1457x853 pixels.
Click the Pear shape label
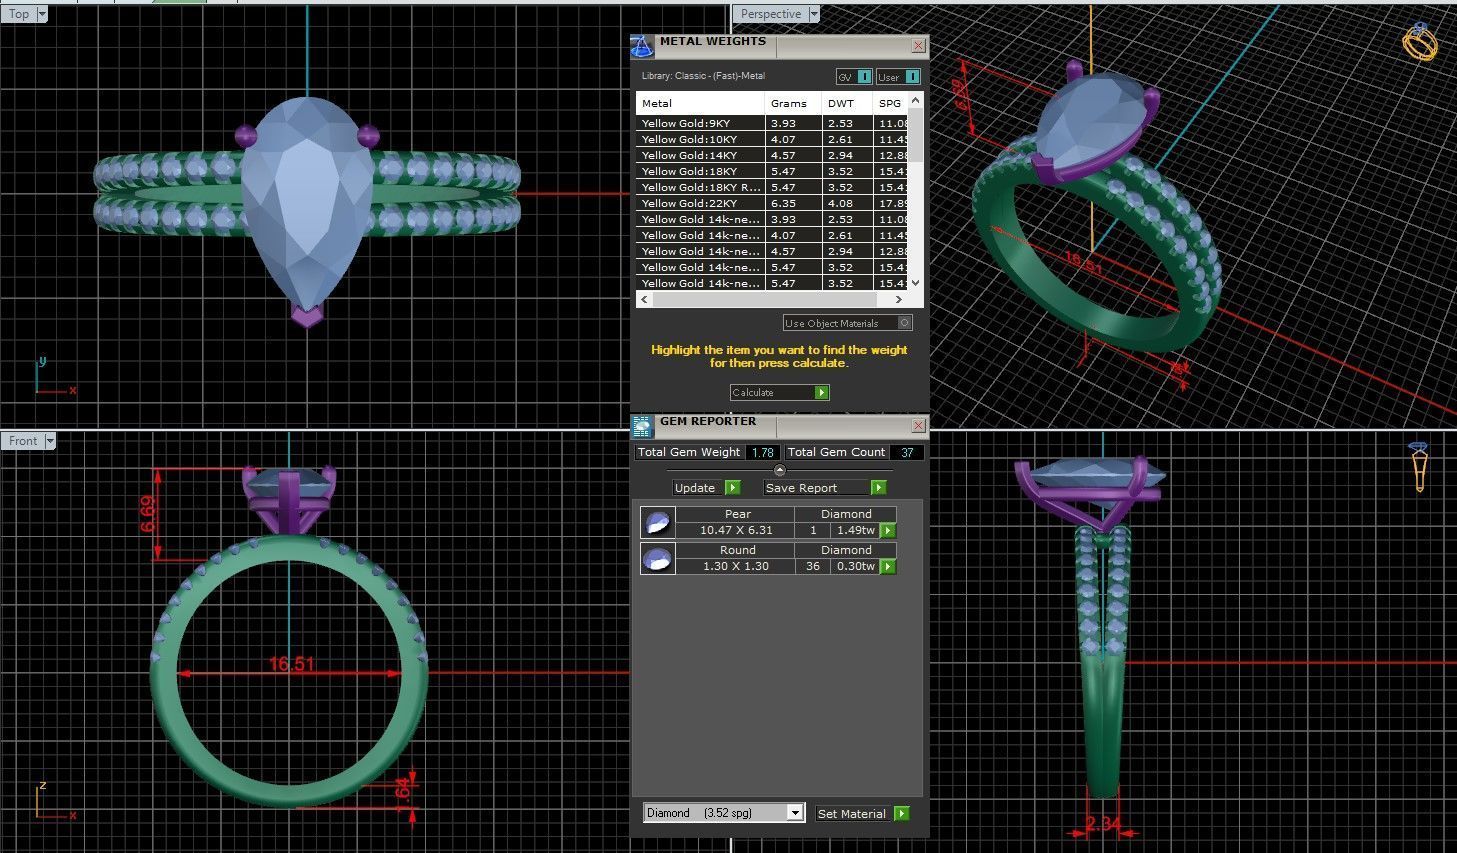pos(737,514)
